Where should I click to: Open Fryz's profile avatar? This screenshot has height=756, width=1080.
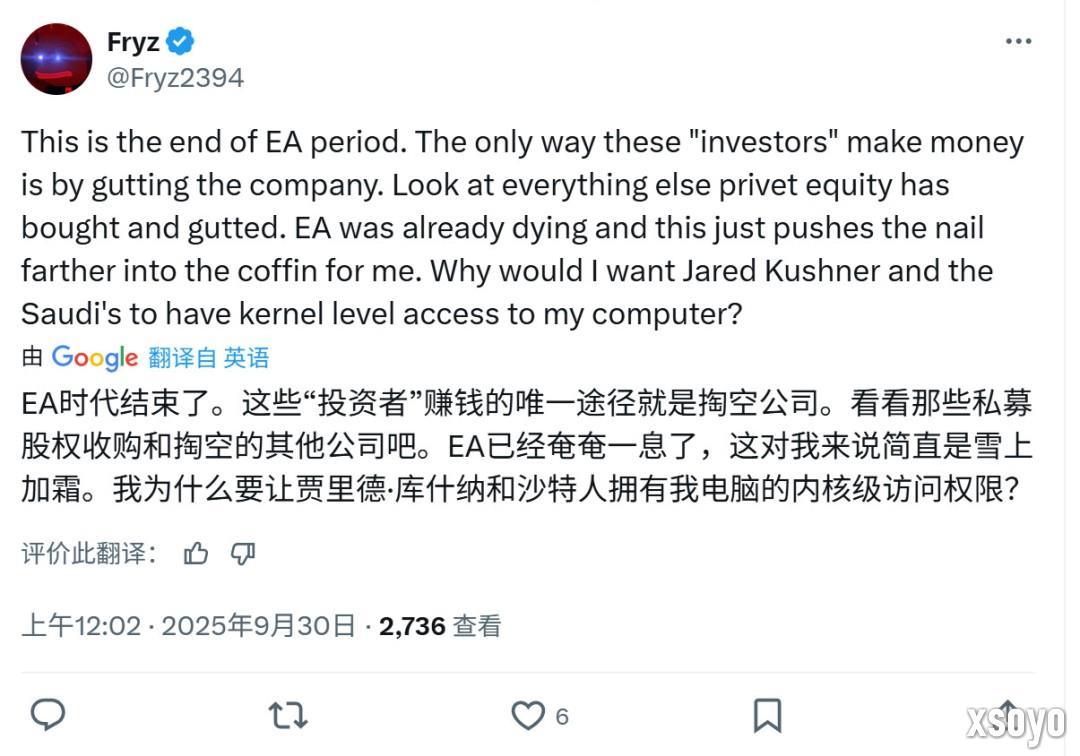tap(57, 59)
